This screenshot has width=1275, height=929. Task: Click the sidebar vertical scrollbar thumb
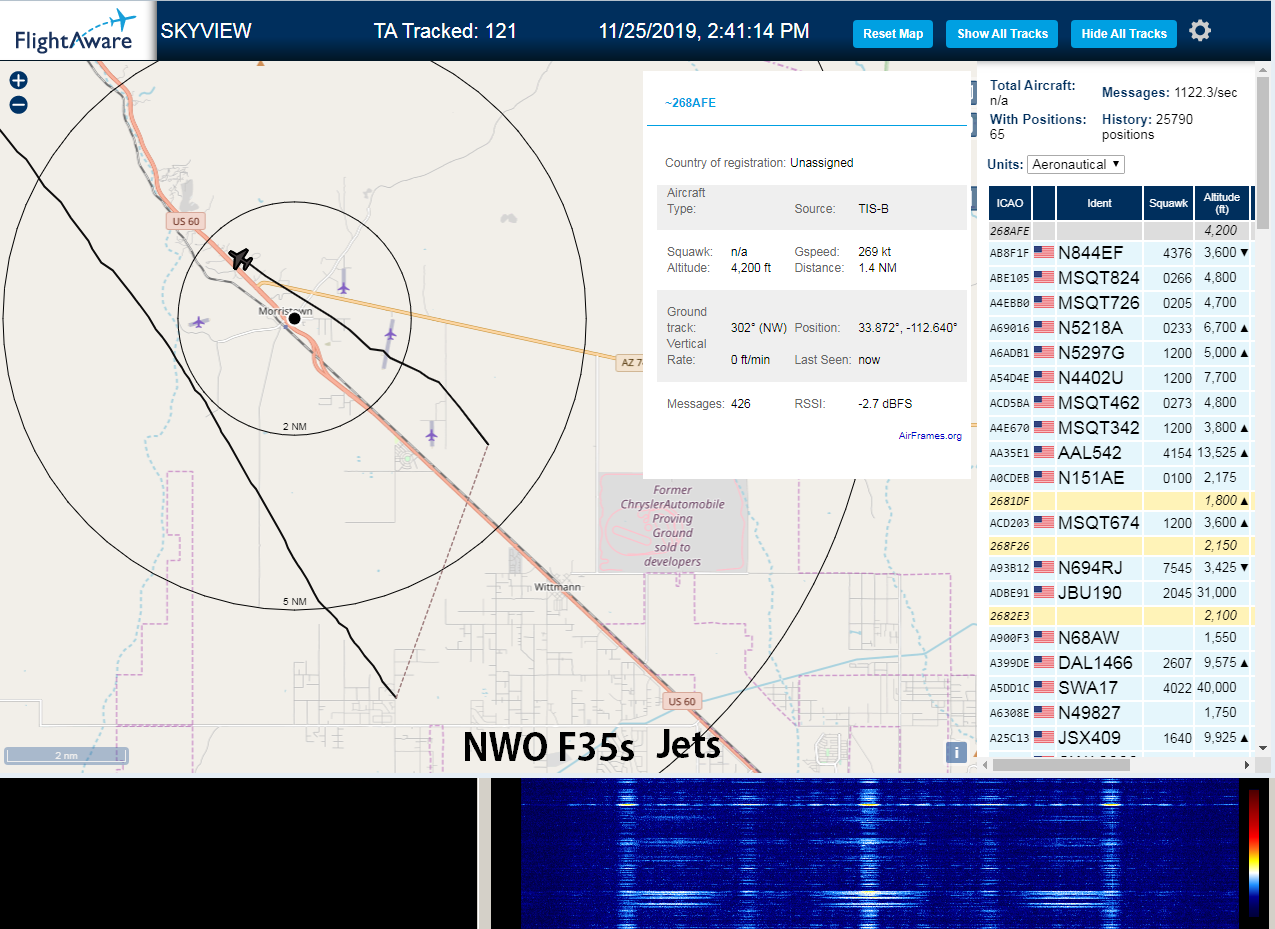pyautogui.click(x=1263, y=153)
